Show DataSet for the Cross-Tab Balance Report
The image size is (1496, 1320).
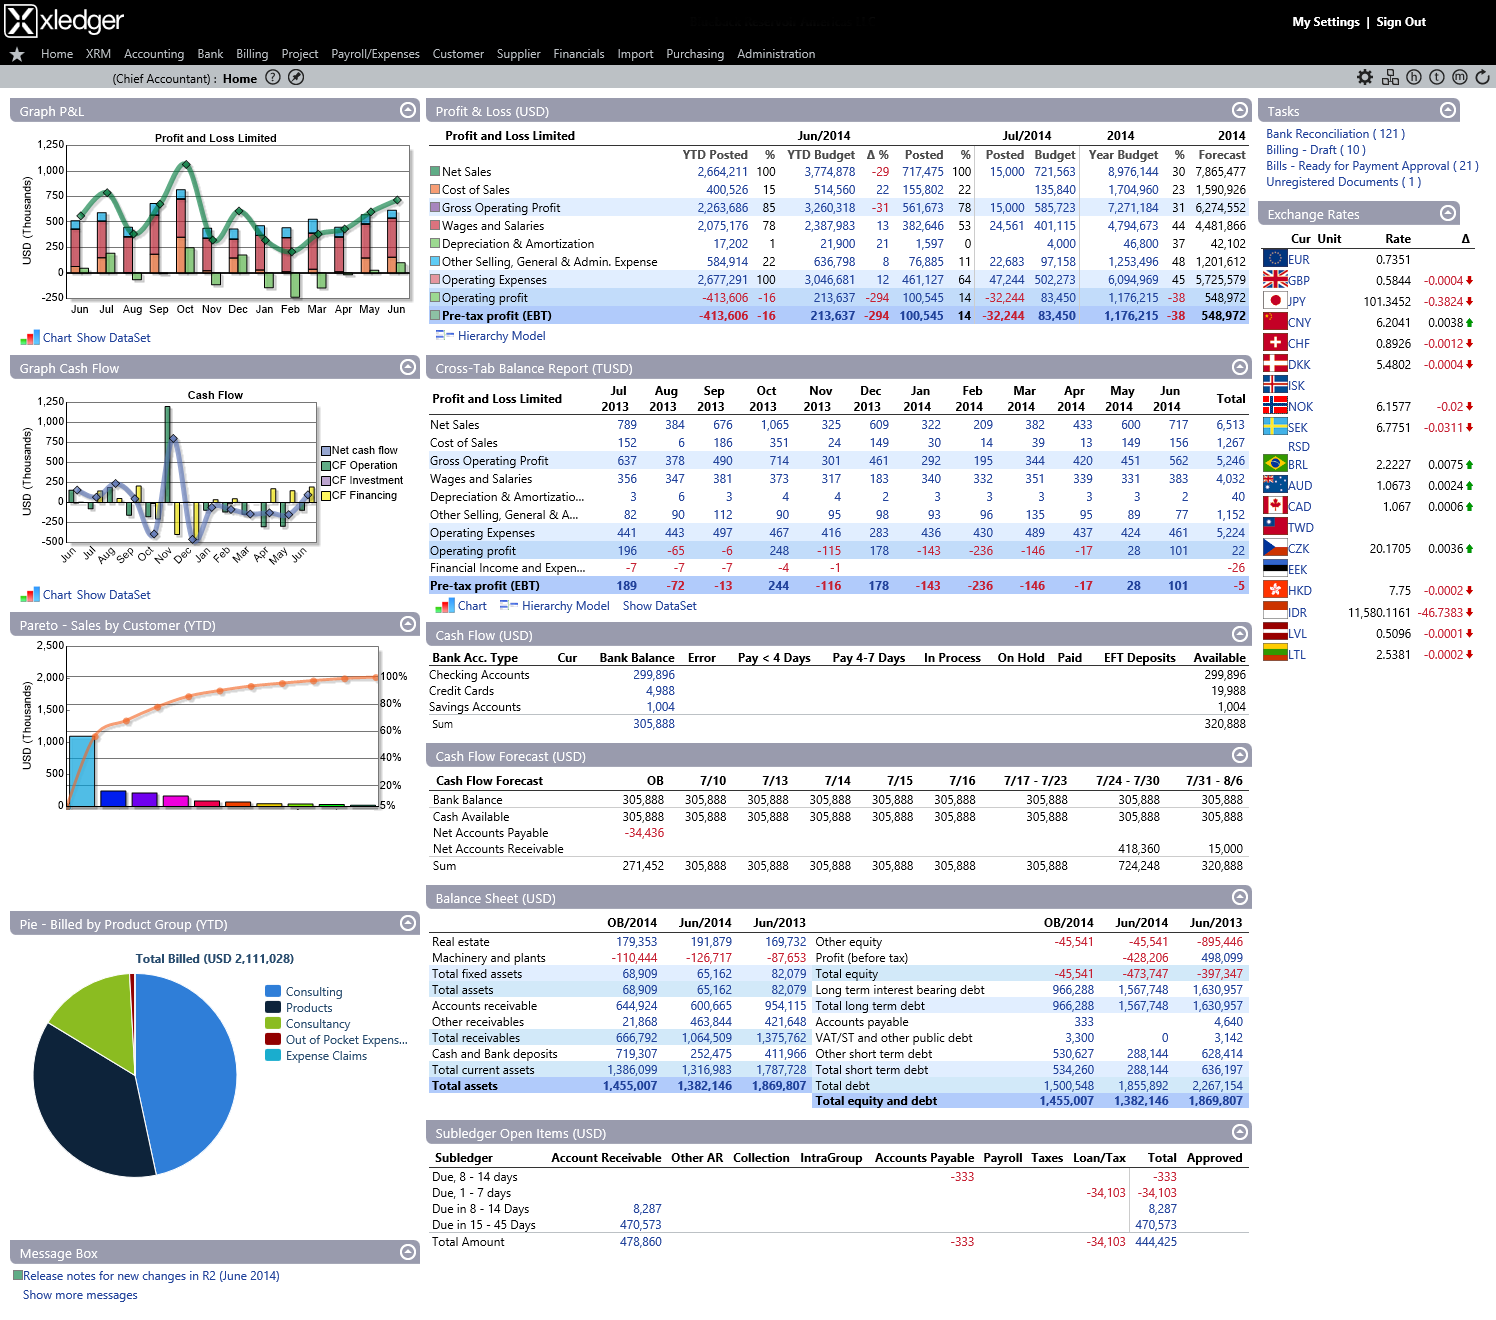coord(658,606)
